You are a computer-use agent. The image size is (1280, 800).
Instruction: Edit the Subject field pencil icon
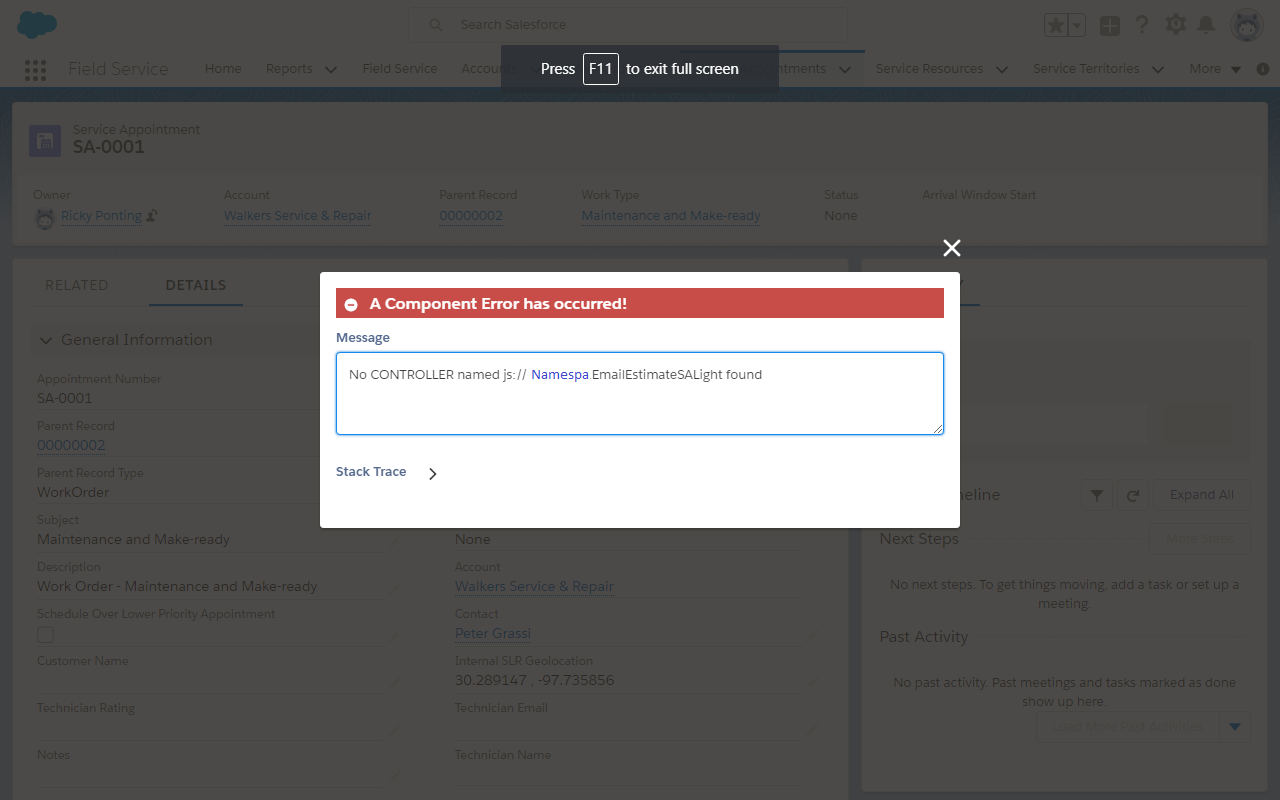394,541
